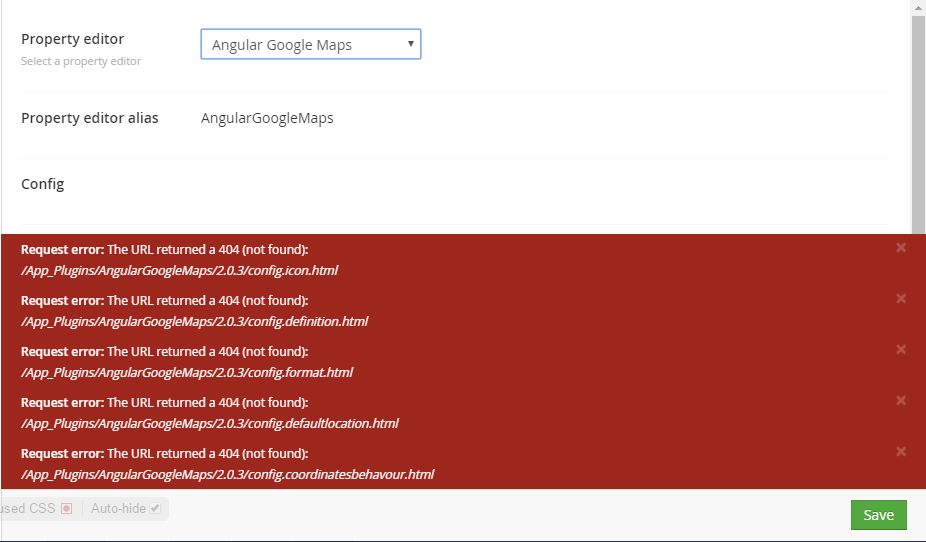Toggle the used CSS record indicator

(x=67, y=508)
